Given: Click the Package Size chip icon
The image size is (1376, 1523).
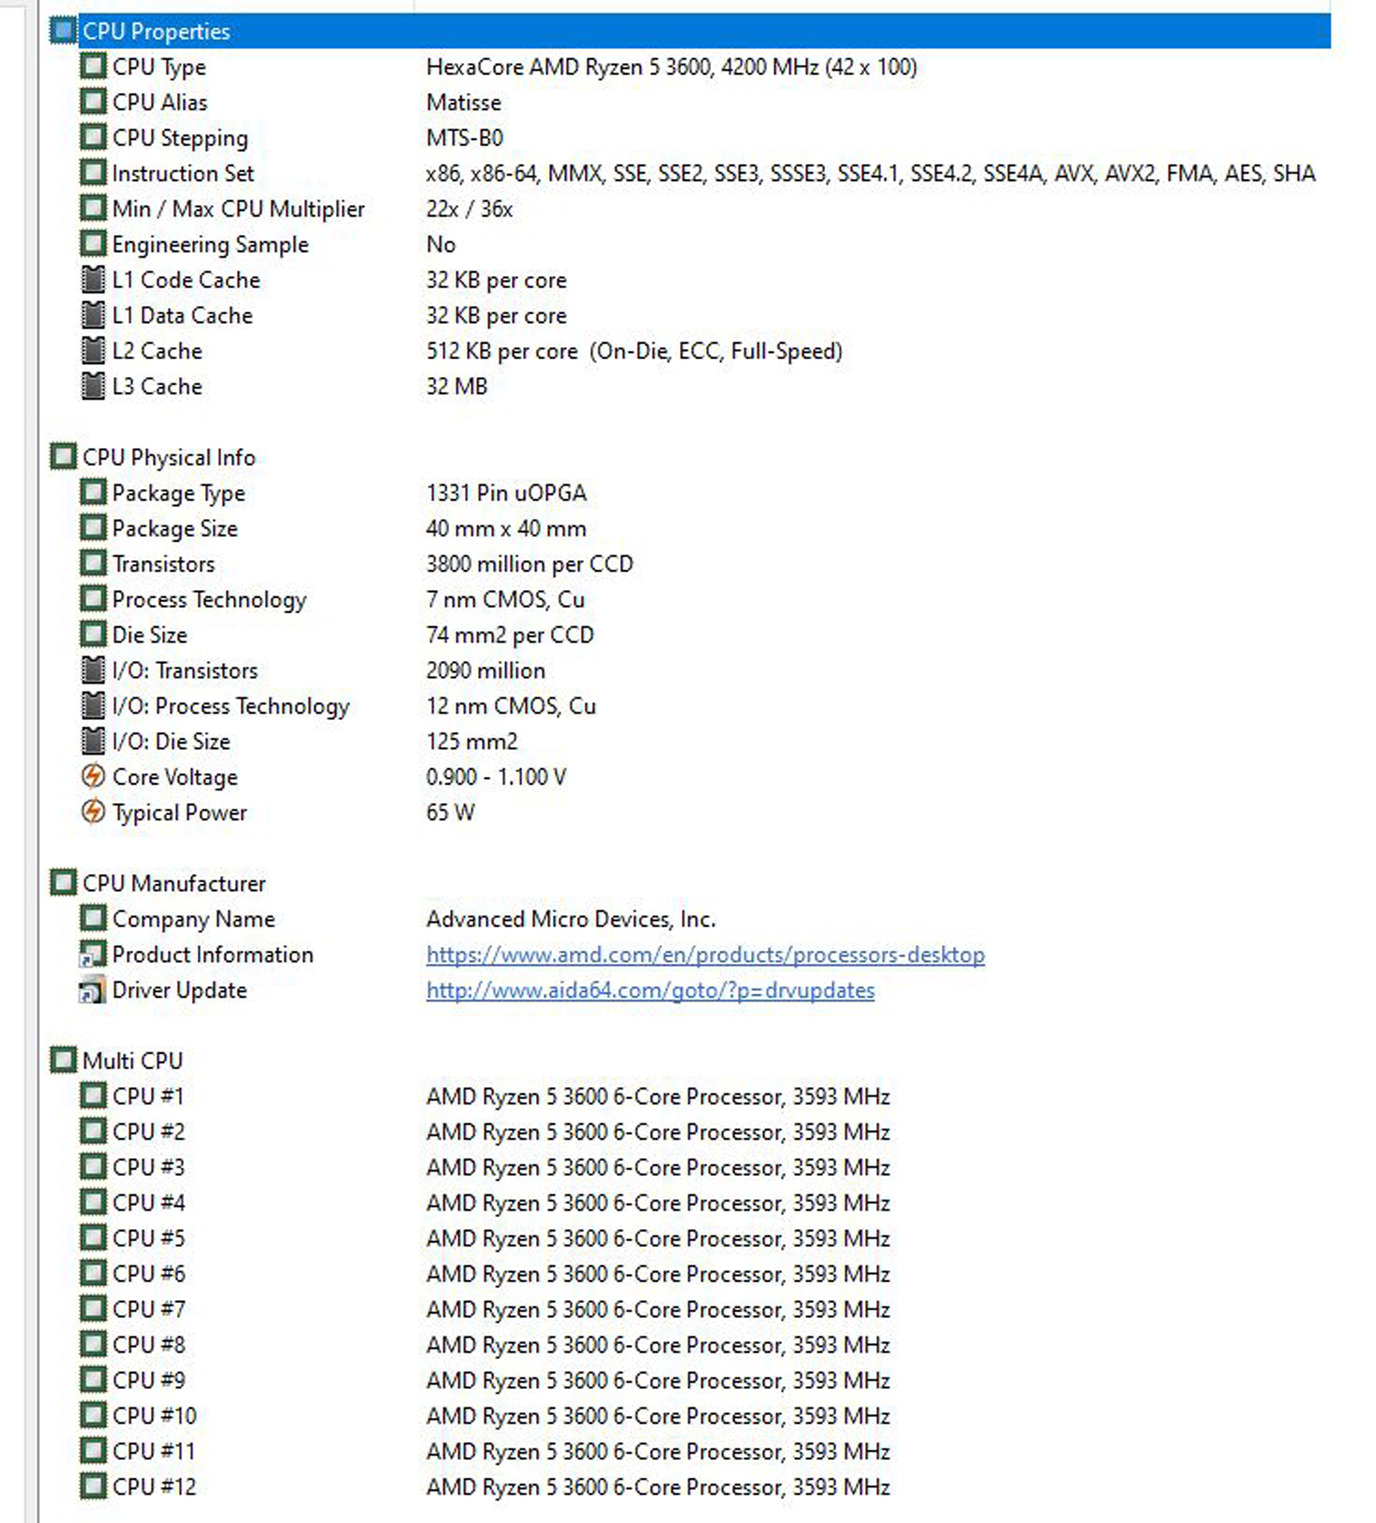Looking at the screenshot, I should coord(93,527).
